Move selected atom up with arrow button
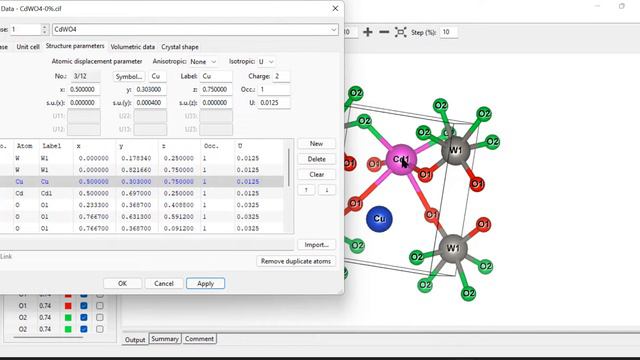 tap(306, 190)
